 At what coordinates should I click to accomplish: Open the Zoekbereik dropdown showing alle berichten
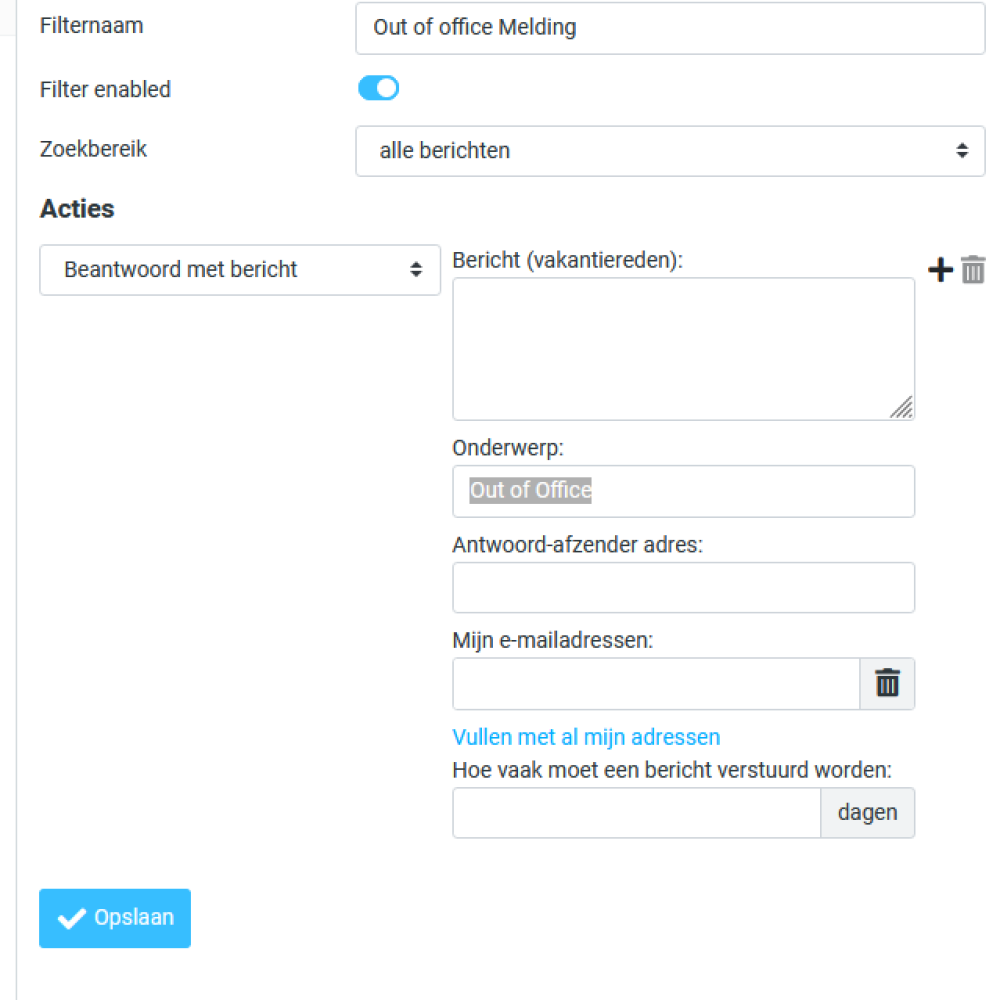670,151
